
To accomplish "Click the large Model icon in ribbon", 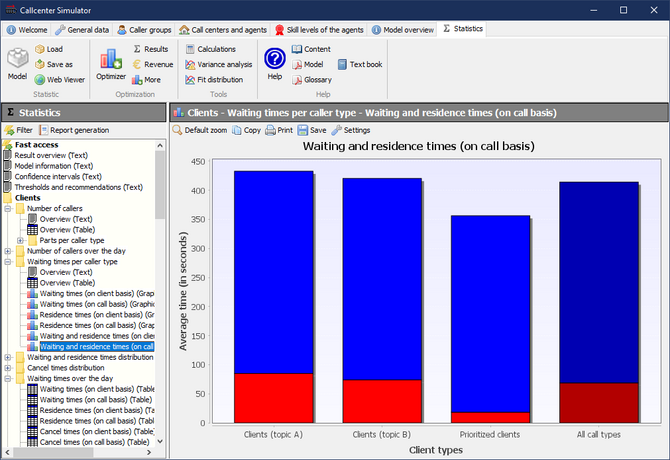I will pyautogui.click(x=17, y=62).
